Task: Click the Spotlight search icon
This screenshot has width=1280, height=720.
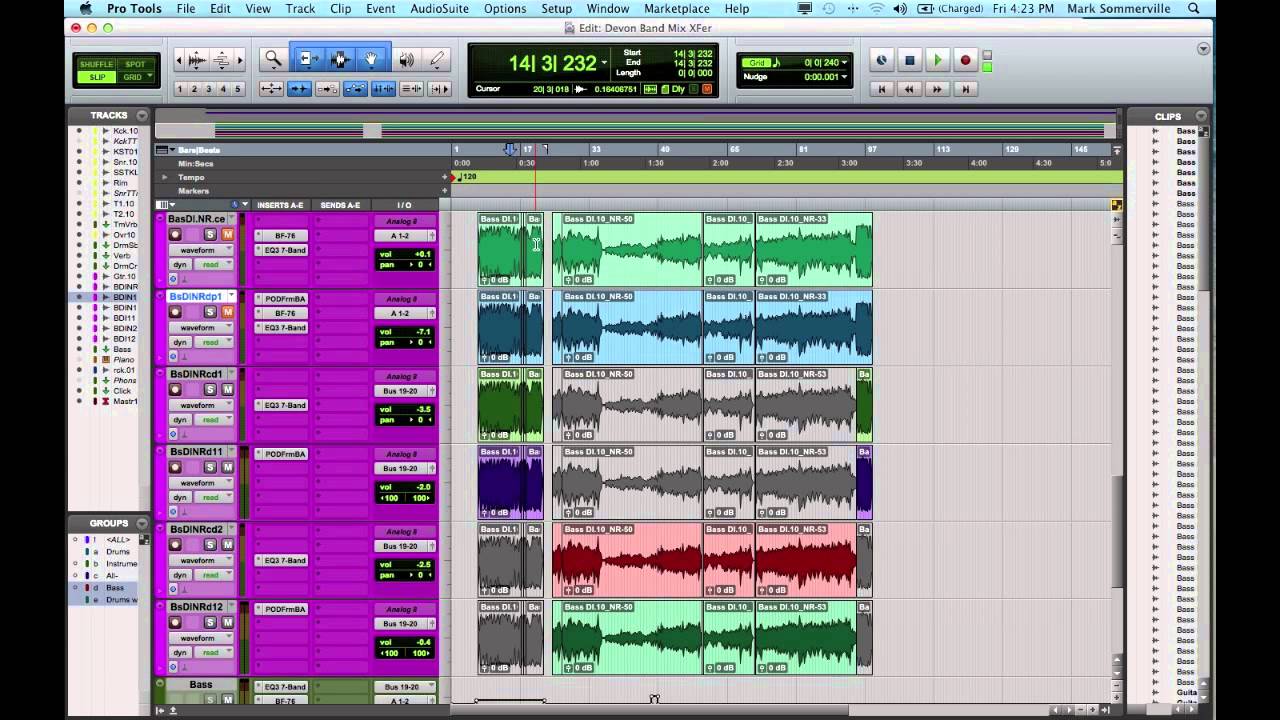Action: 1194,8
